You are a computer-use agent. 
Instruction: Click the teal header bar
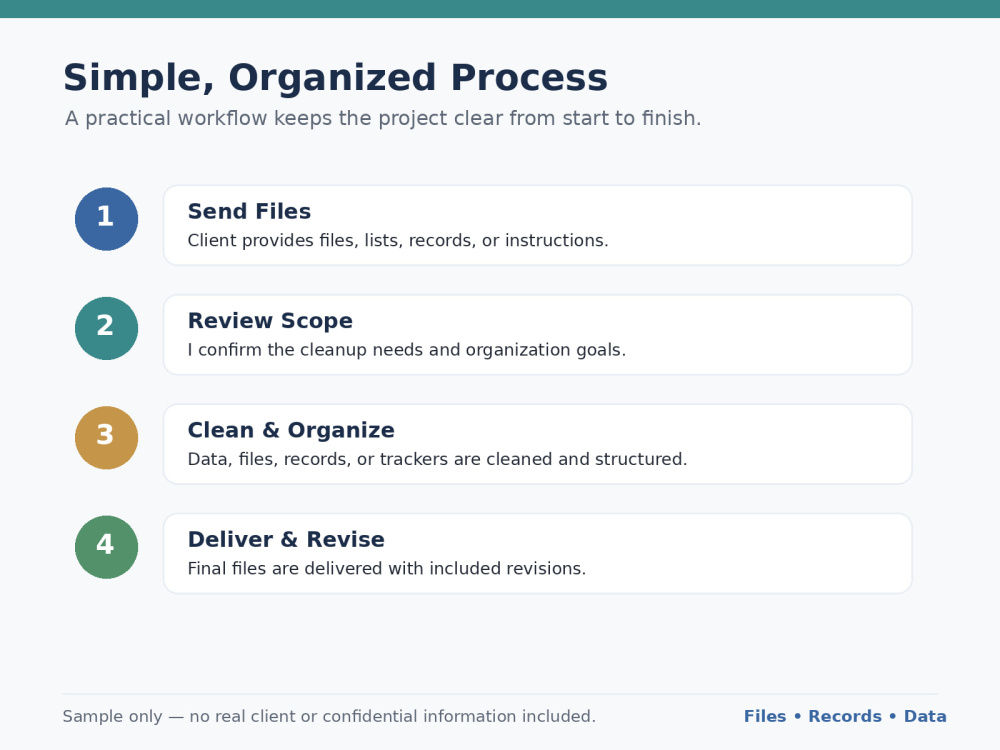point(500,9)
